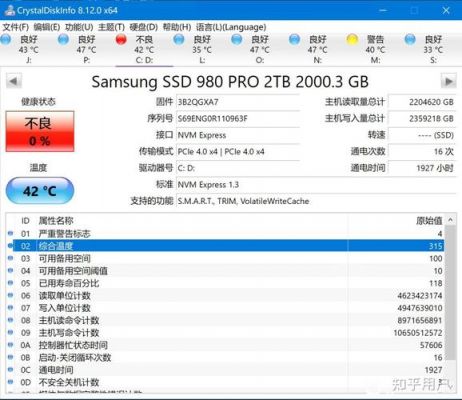This screenshot has width=462, height=400.
Task: Click the firmware field 3B2QGXA7
Action: pyautogui.click(x=238, y=102)
